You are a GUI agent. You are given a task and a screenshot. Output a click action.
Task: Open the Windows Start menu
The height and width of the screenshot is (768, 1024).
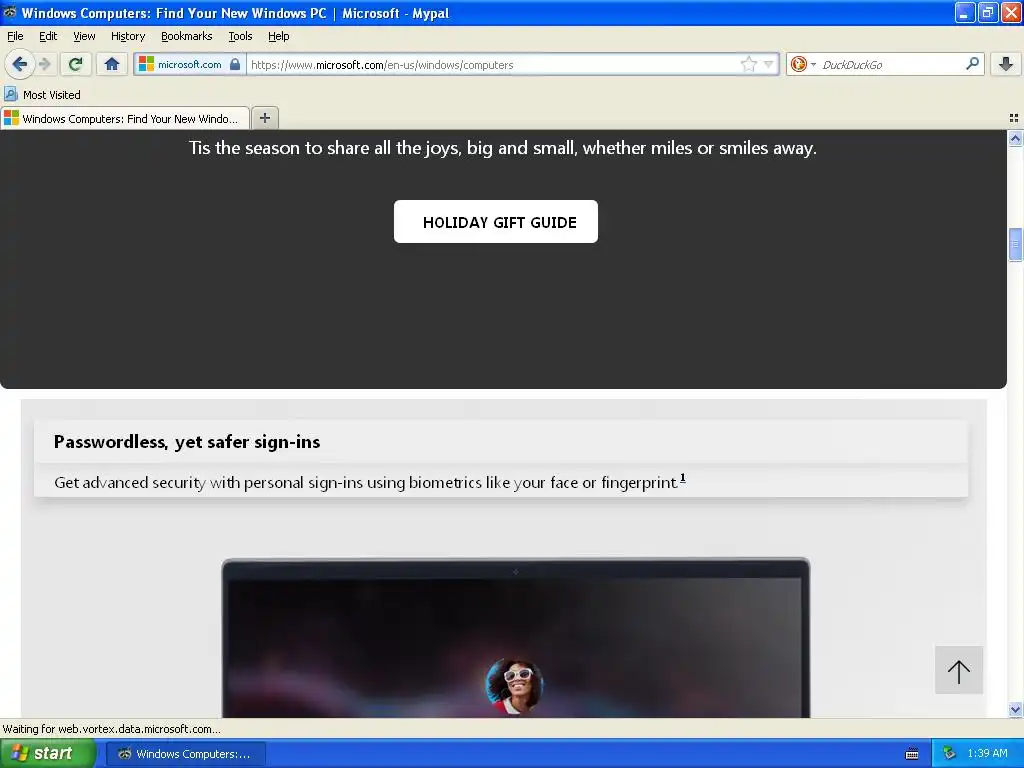[48, 754]
